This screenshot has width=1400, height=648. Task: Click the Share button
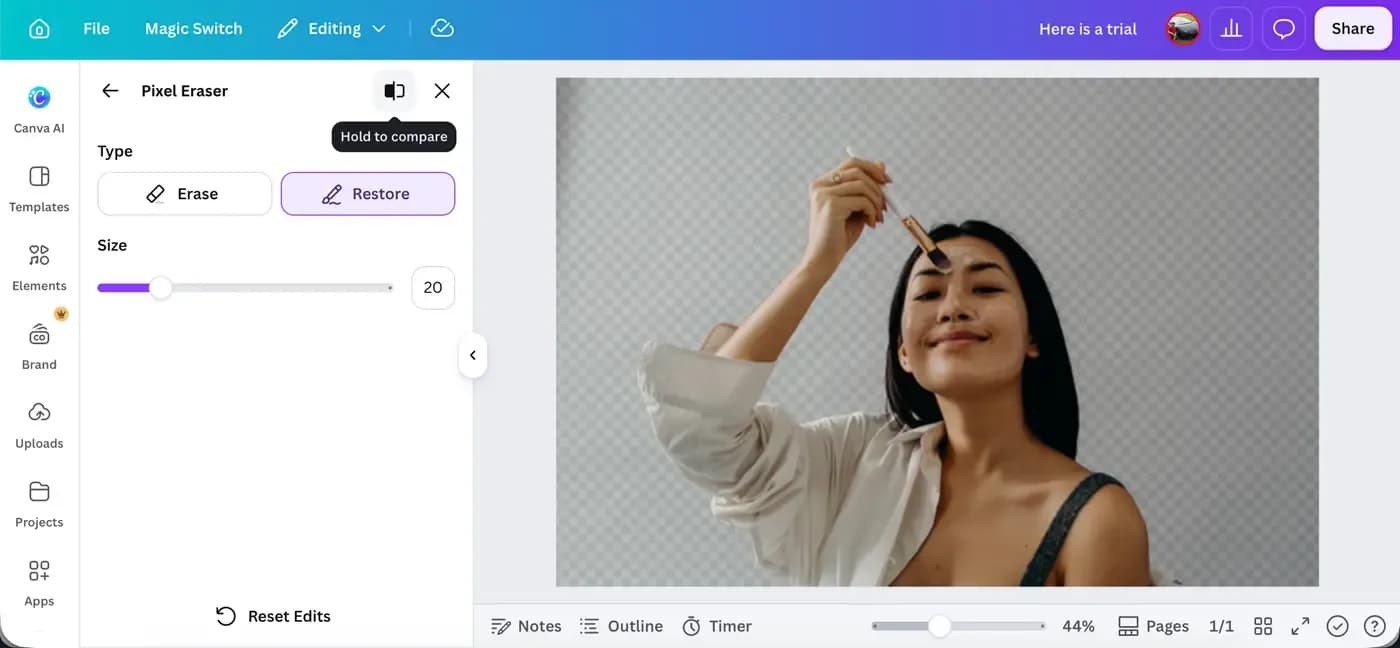1352,29
